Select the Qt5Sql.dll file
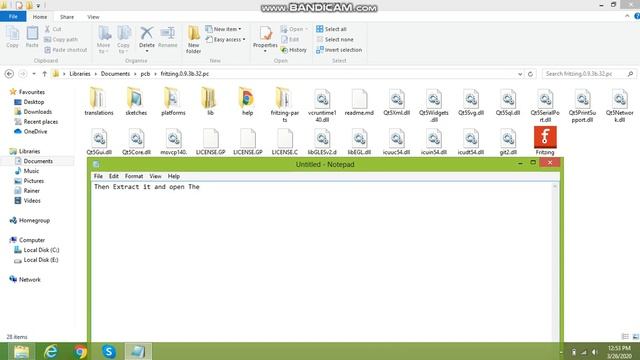Viewport: 640px width, 360px height. pyautogui.click(x=508, y=102)
